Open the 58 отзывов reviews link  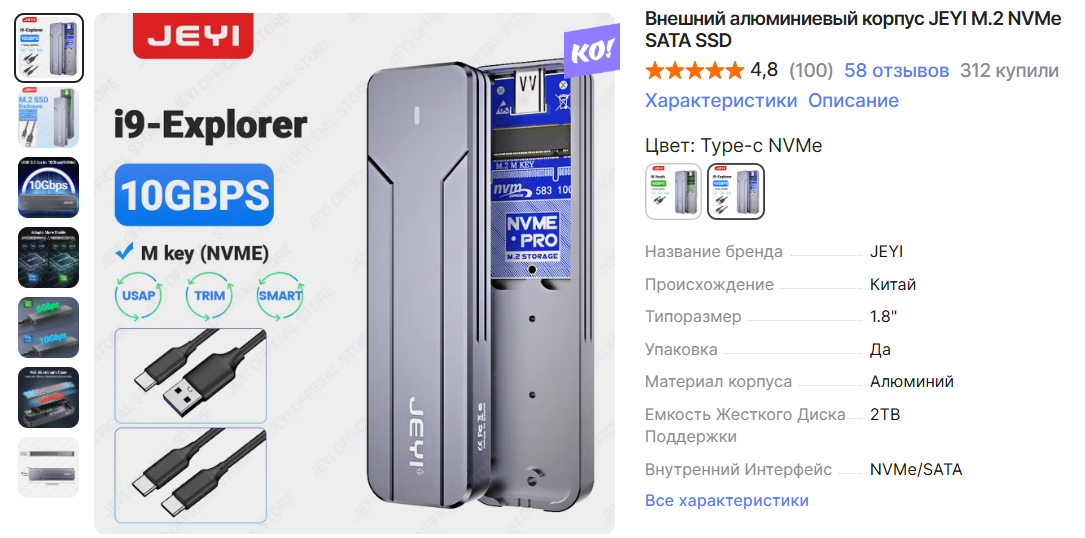896,71
